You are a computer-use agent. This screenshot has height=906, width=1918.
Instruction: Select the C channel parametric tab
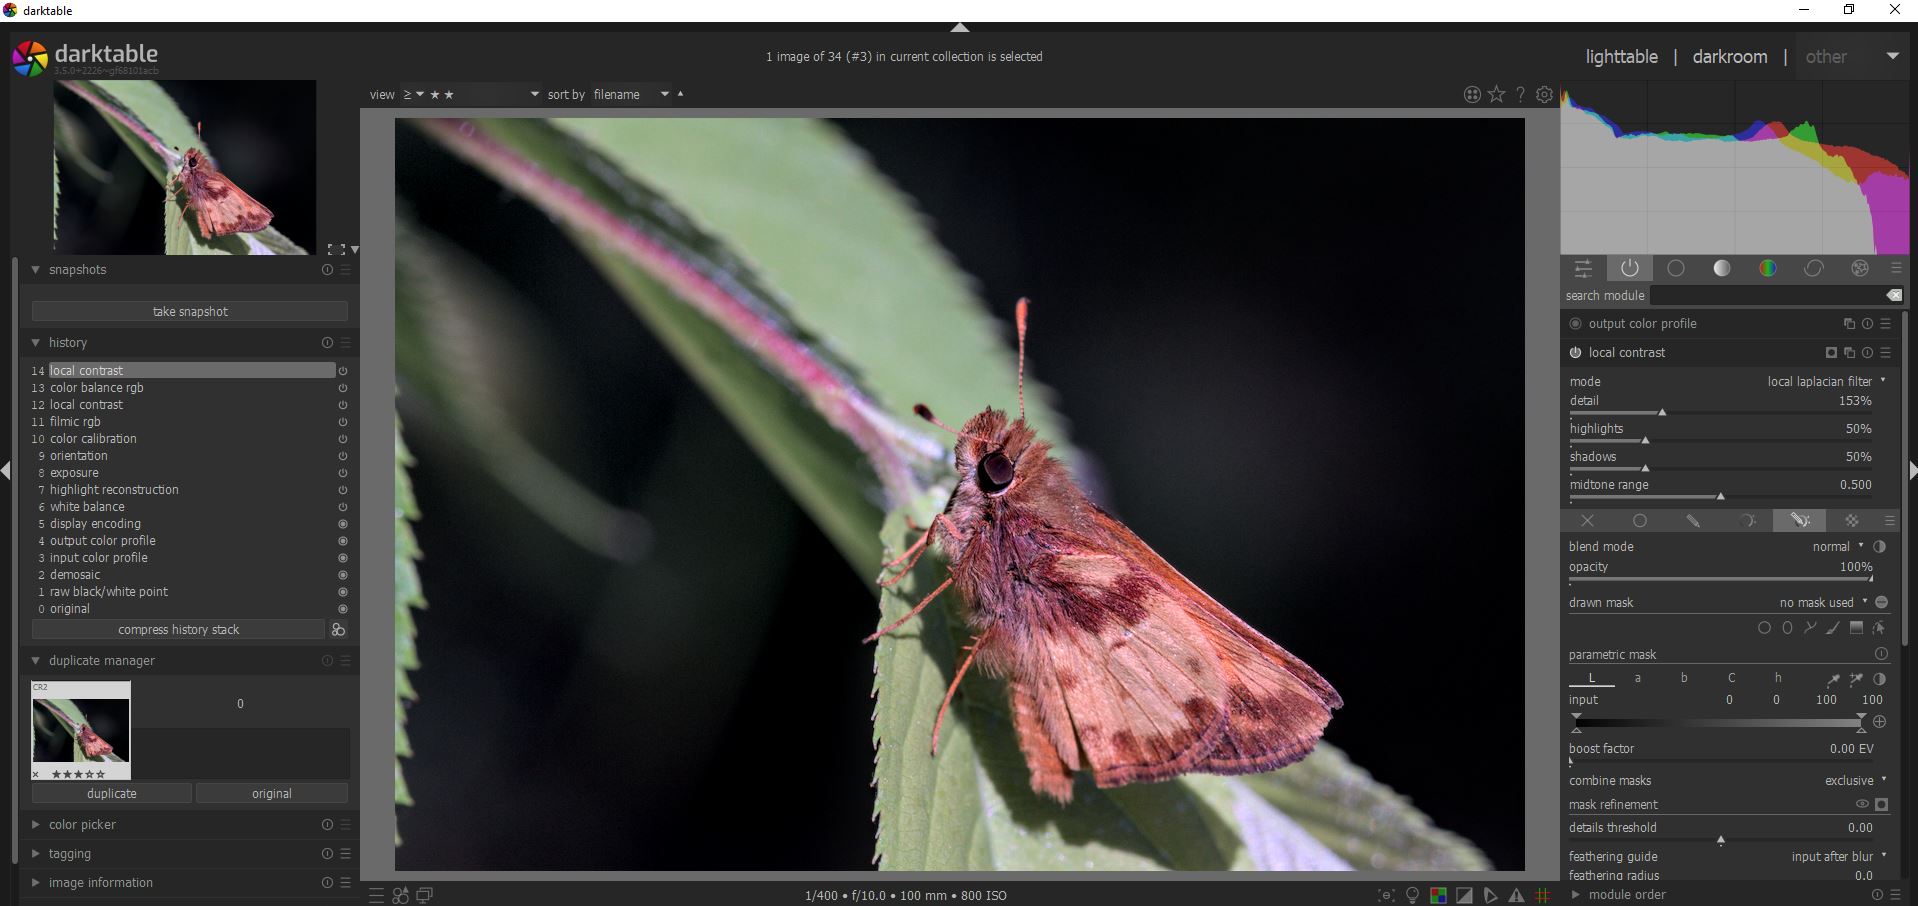coord(1731,678)
